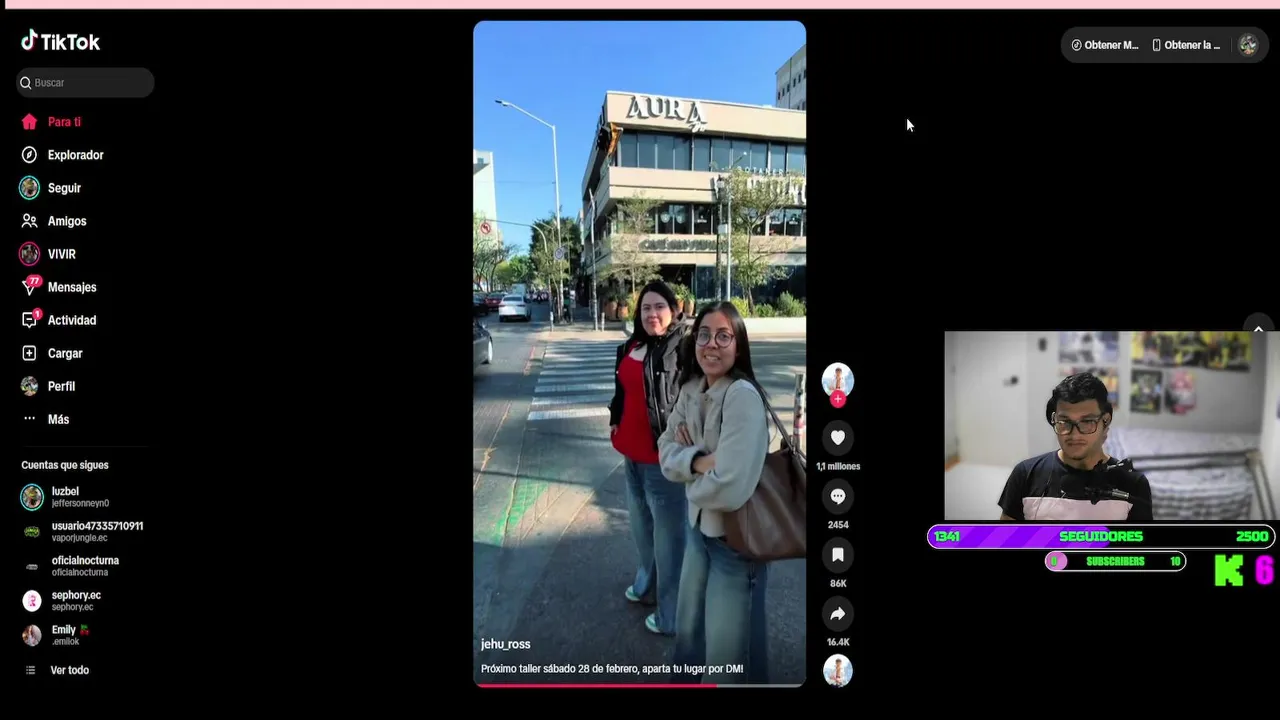Click the VIVIR live icon
Viewport: 1280px width, 720px height.
29,254
